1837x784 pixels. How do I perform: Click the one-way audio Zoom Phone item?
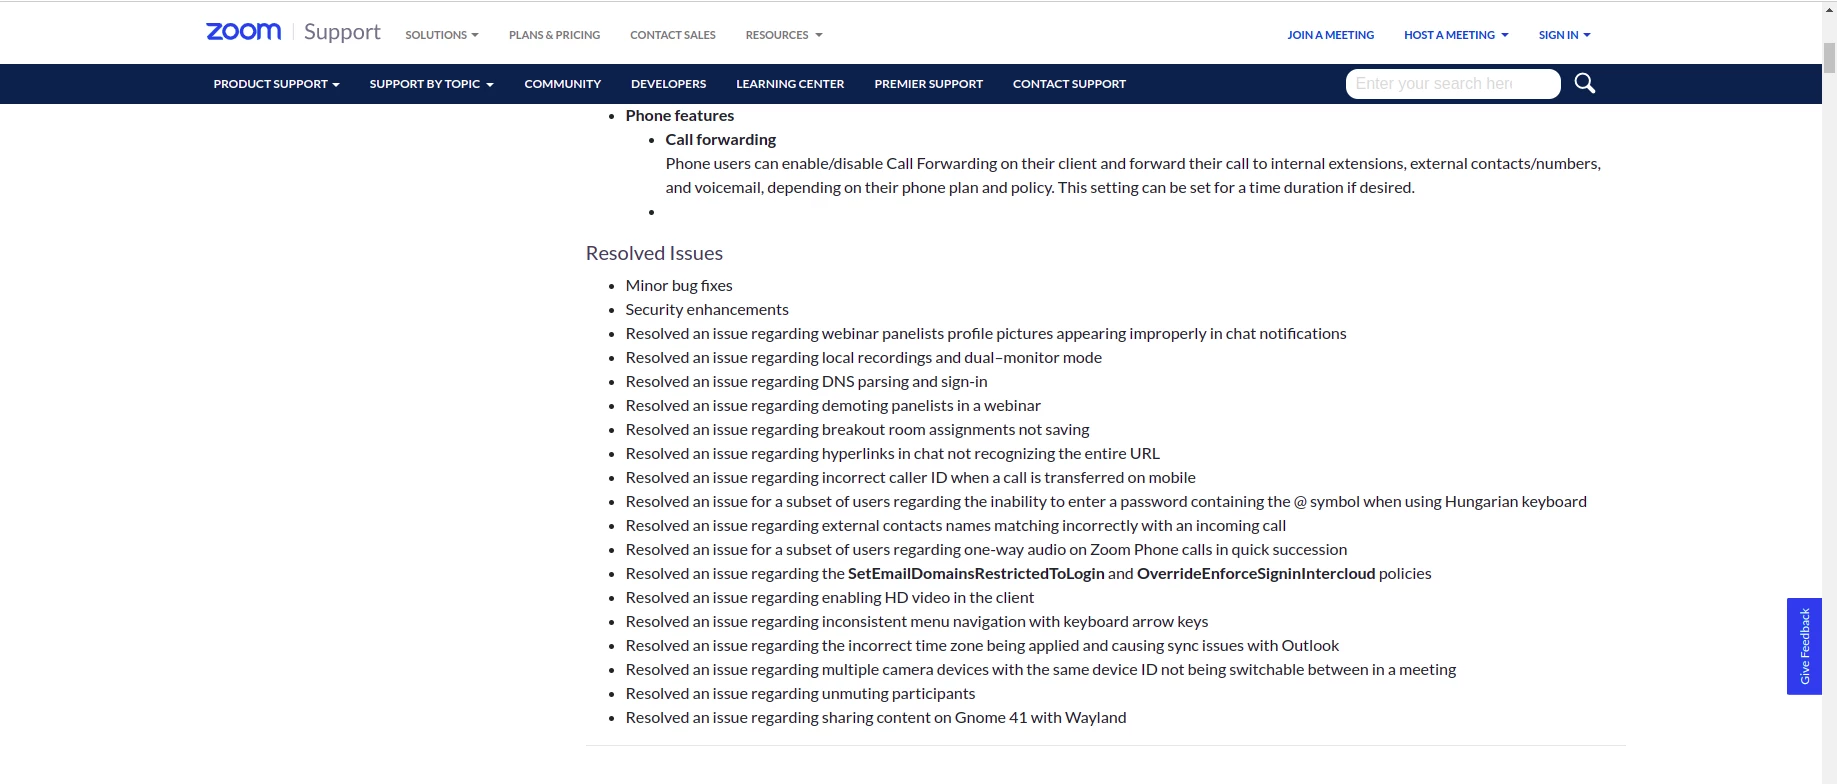click(986, 550)
